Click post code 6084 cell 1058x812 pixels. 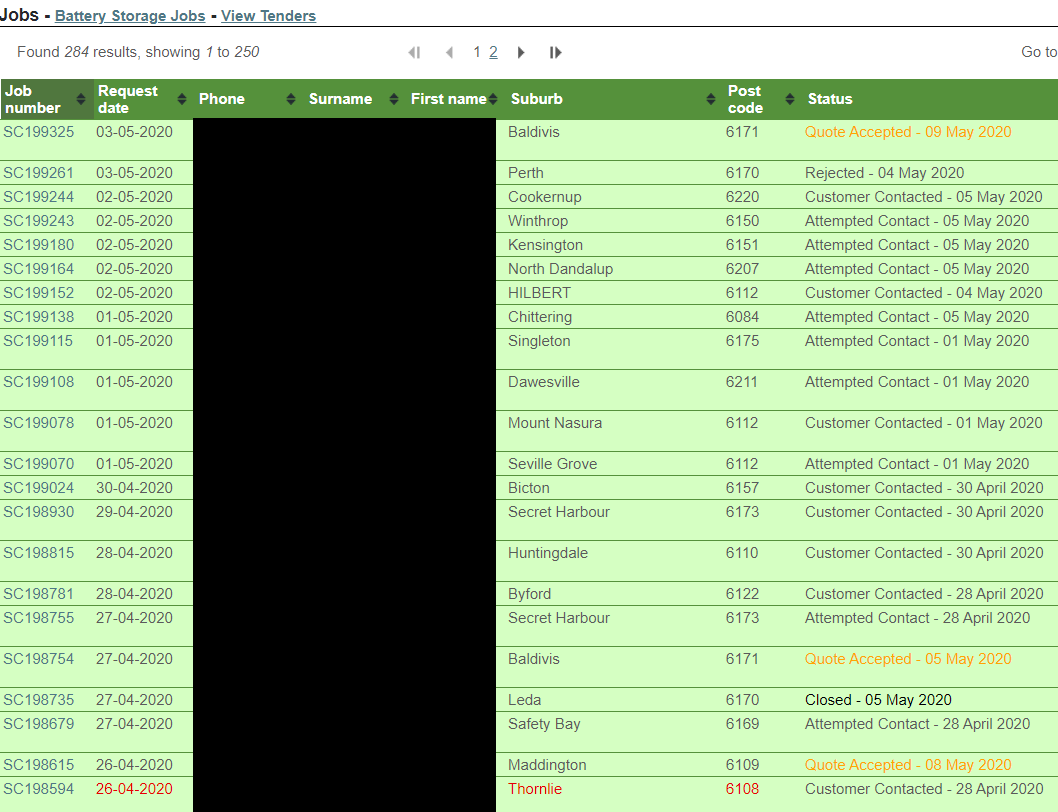click(742, 317)
